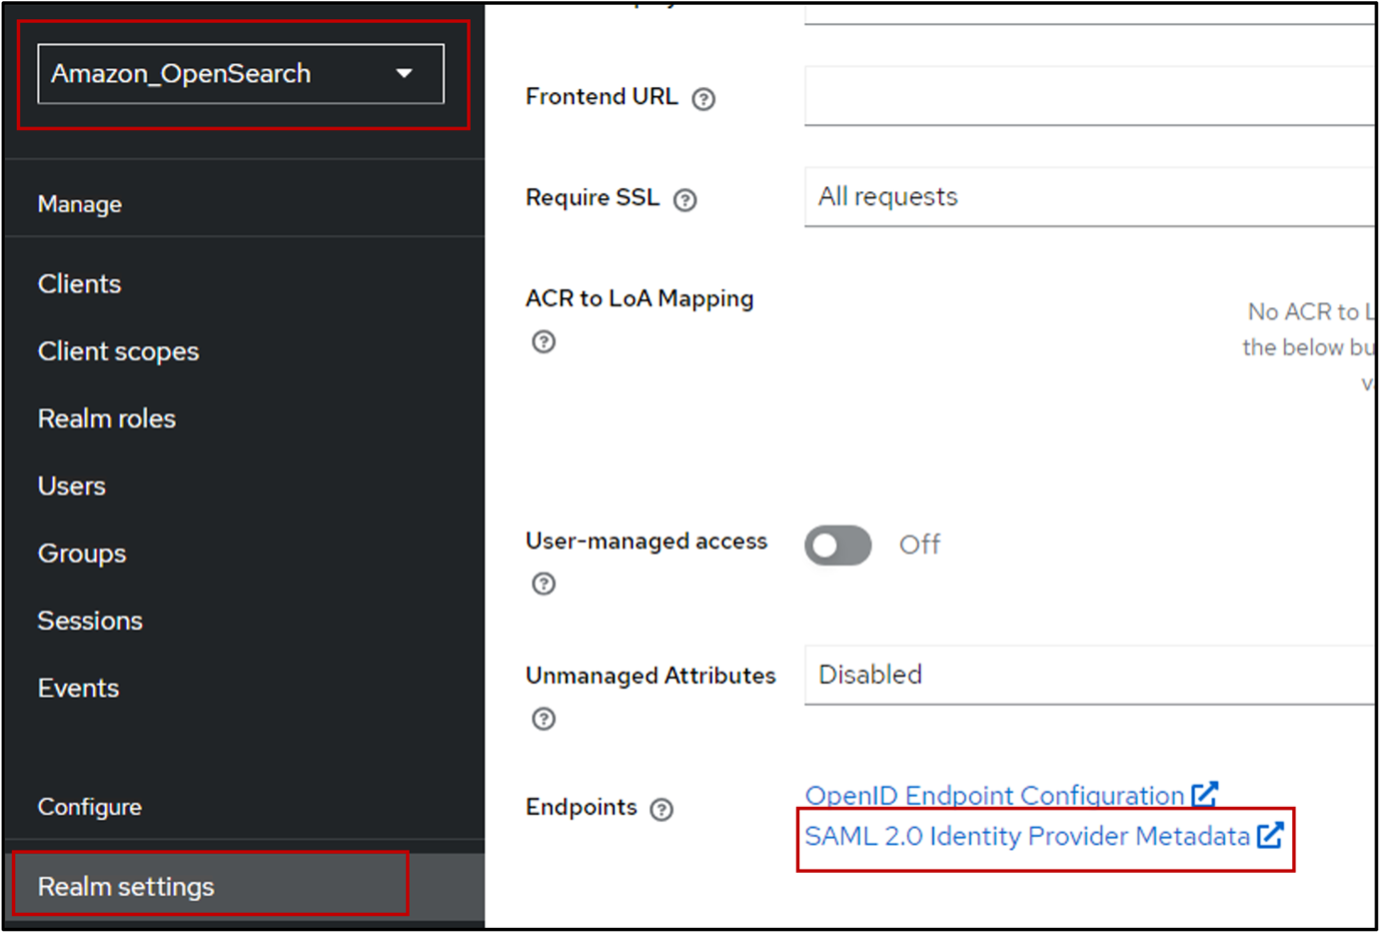This screenshot has width=1384, height=935.
Task: Click the Manage section heading
Action: (x=80, y=204)
